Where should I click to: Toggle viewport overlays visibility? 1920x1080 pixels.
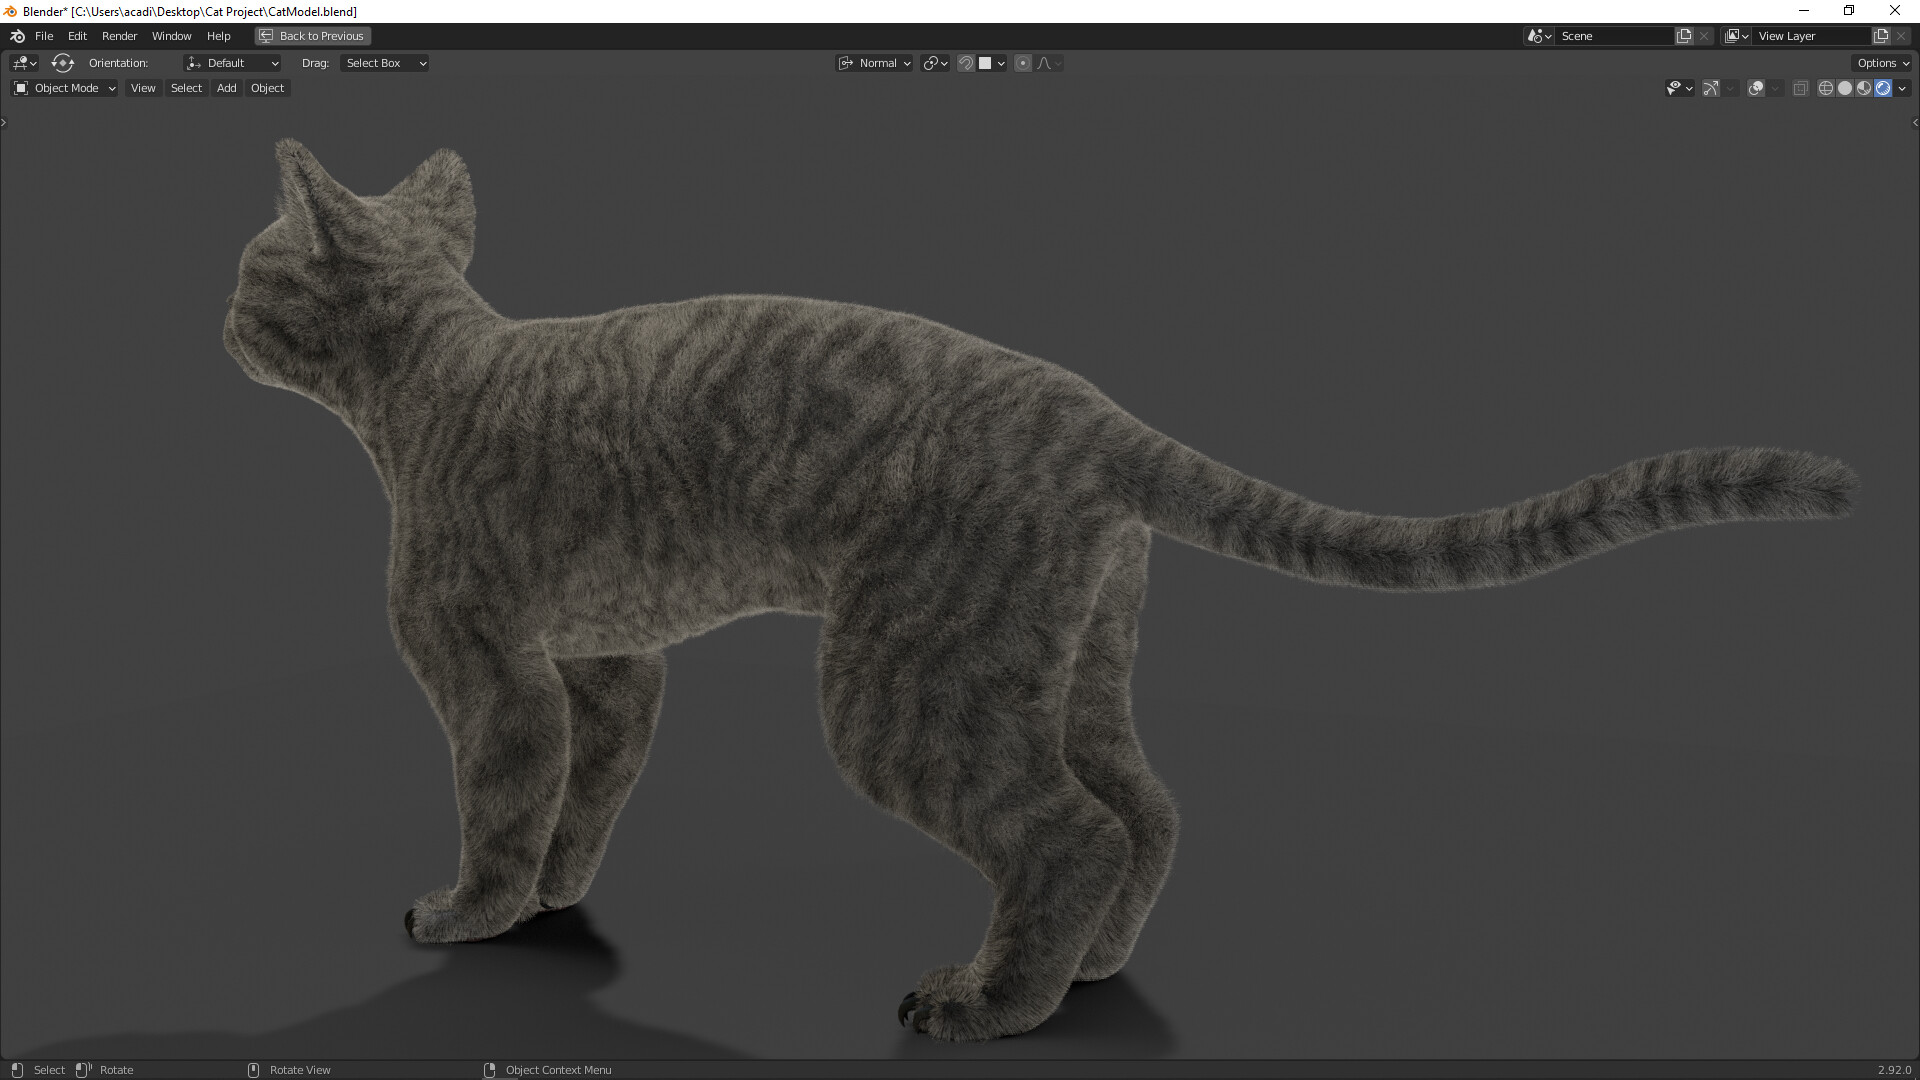coord(1755,88)
